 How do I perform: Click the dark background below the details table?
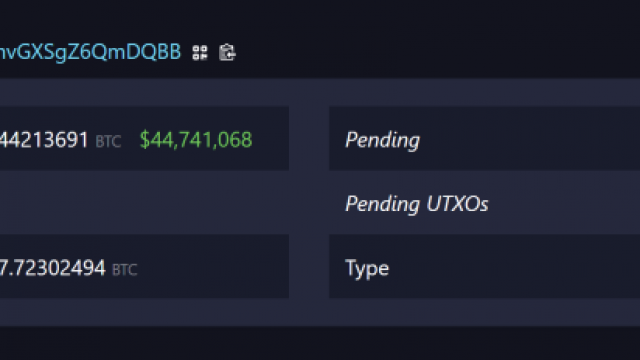coord(320,343)
